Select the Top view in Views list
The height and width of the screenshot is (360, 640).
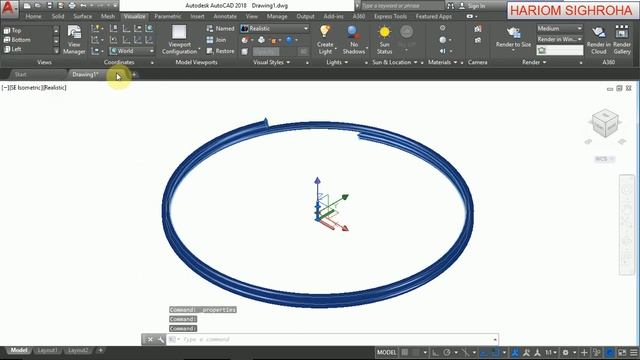point(12,30)
